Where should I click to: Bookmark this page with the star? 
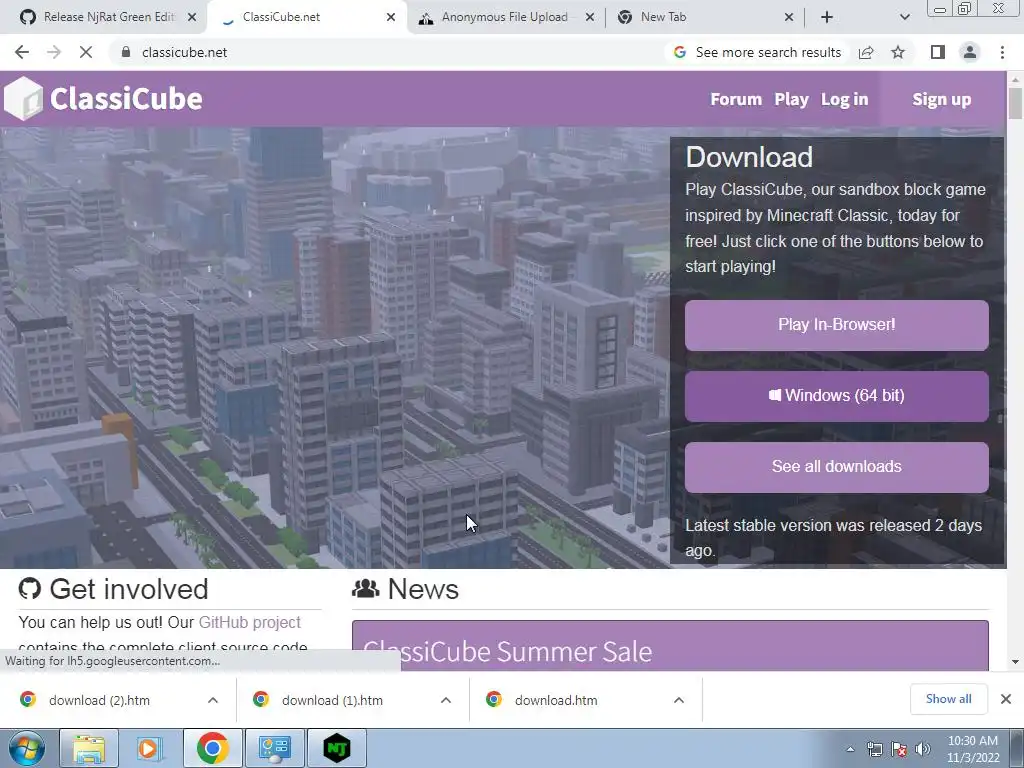pos(898,52)
